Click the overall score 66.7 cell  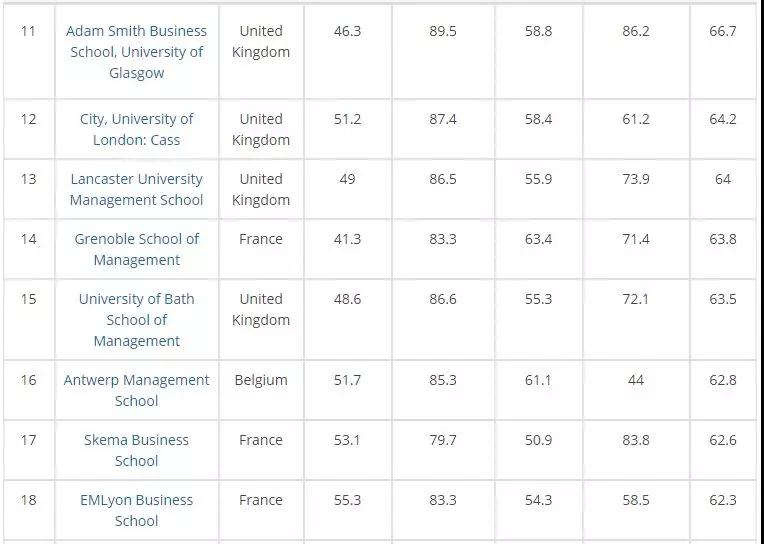(722, 31)
